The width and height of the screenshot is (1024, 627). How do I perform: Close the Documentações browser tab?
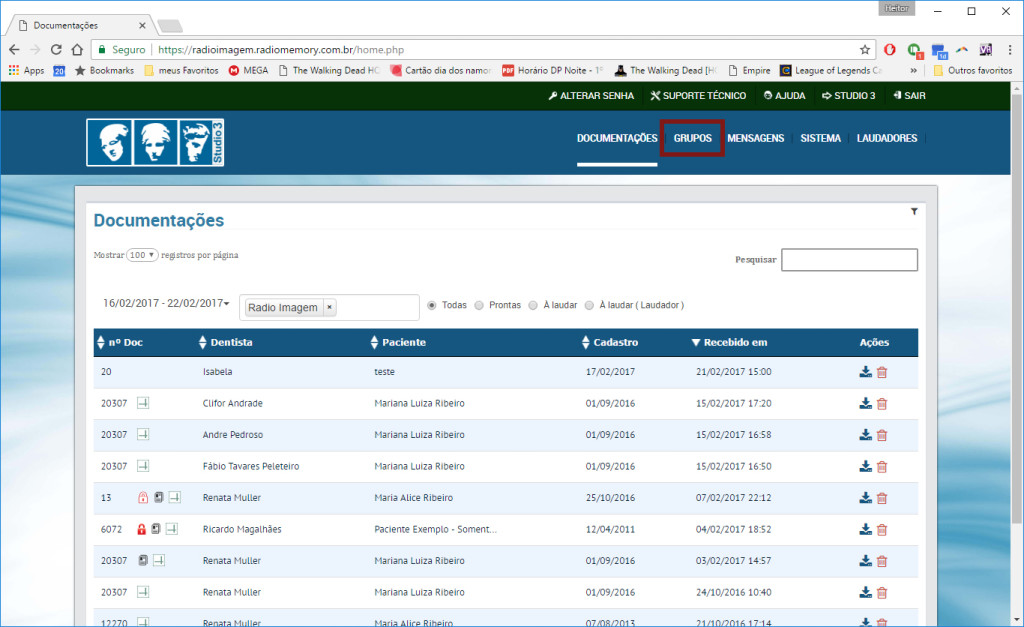pyautogui.click(x=142, y=25)
